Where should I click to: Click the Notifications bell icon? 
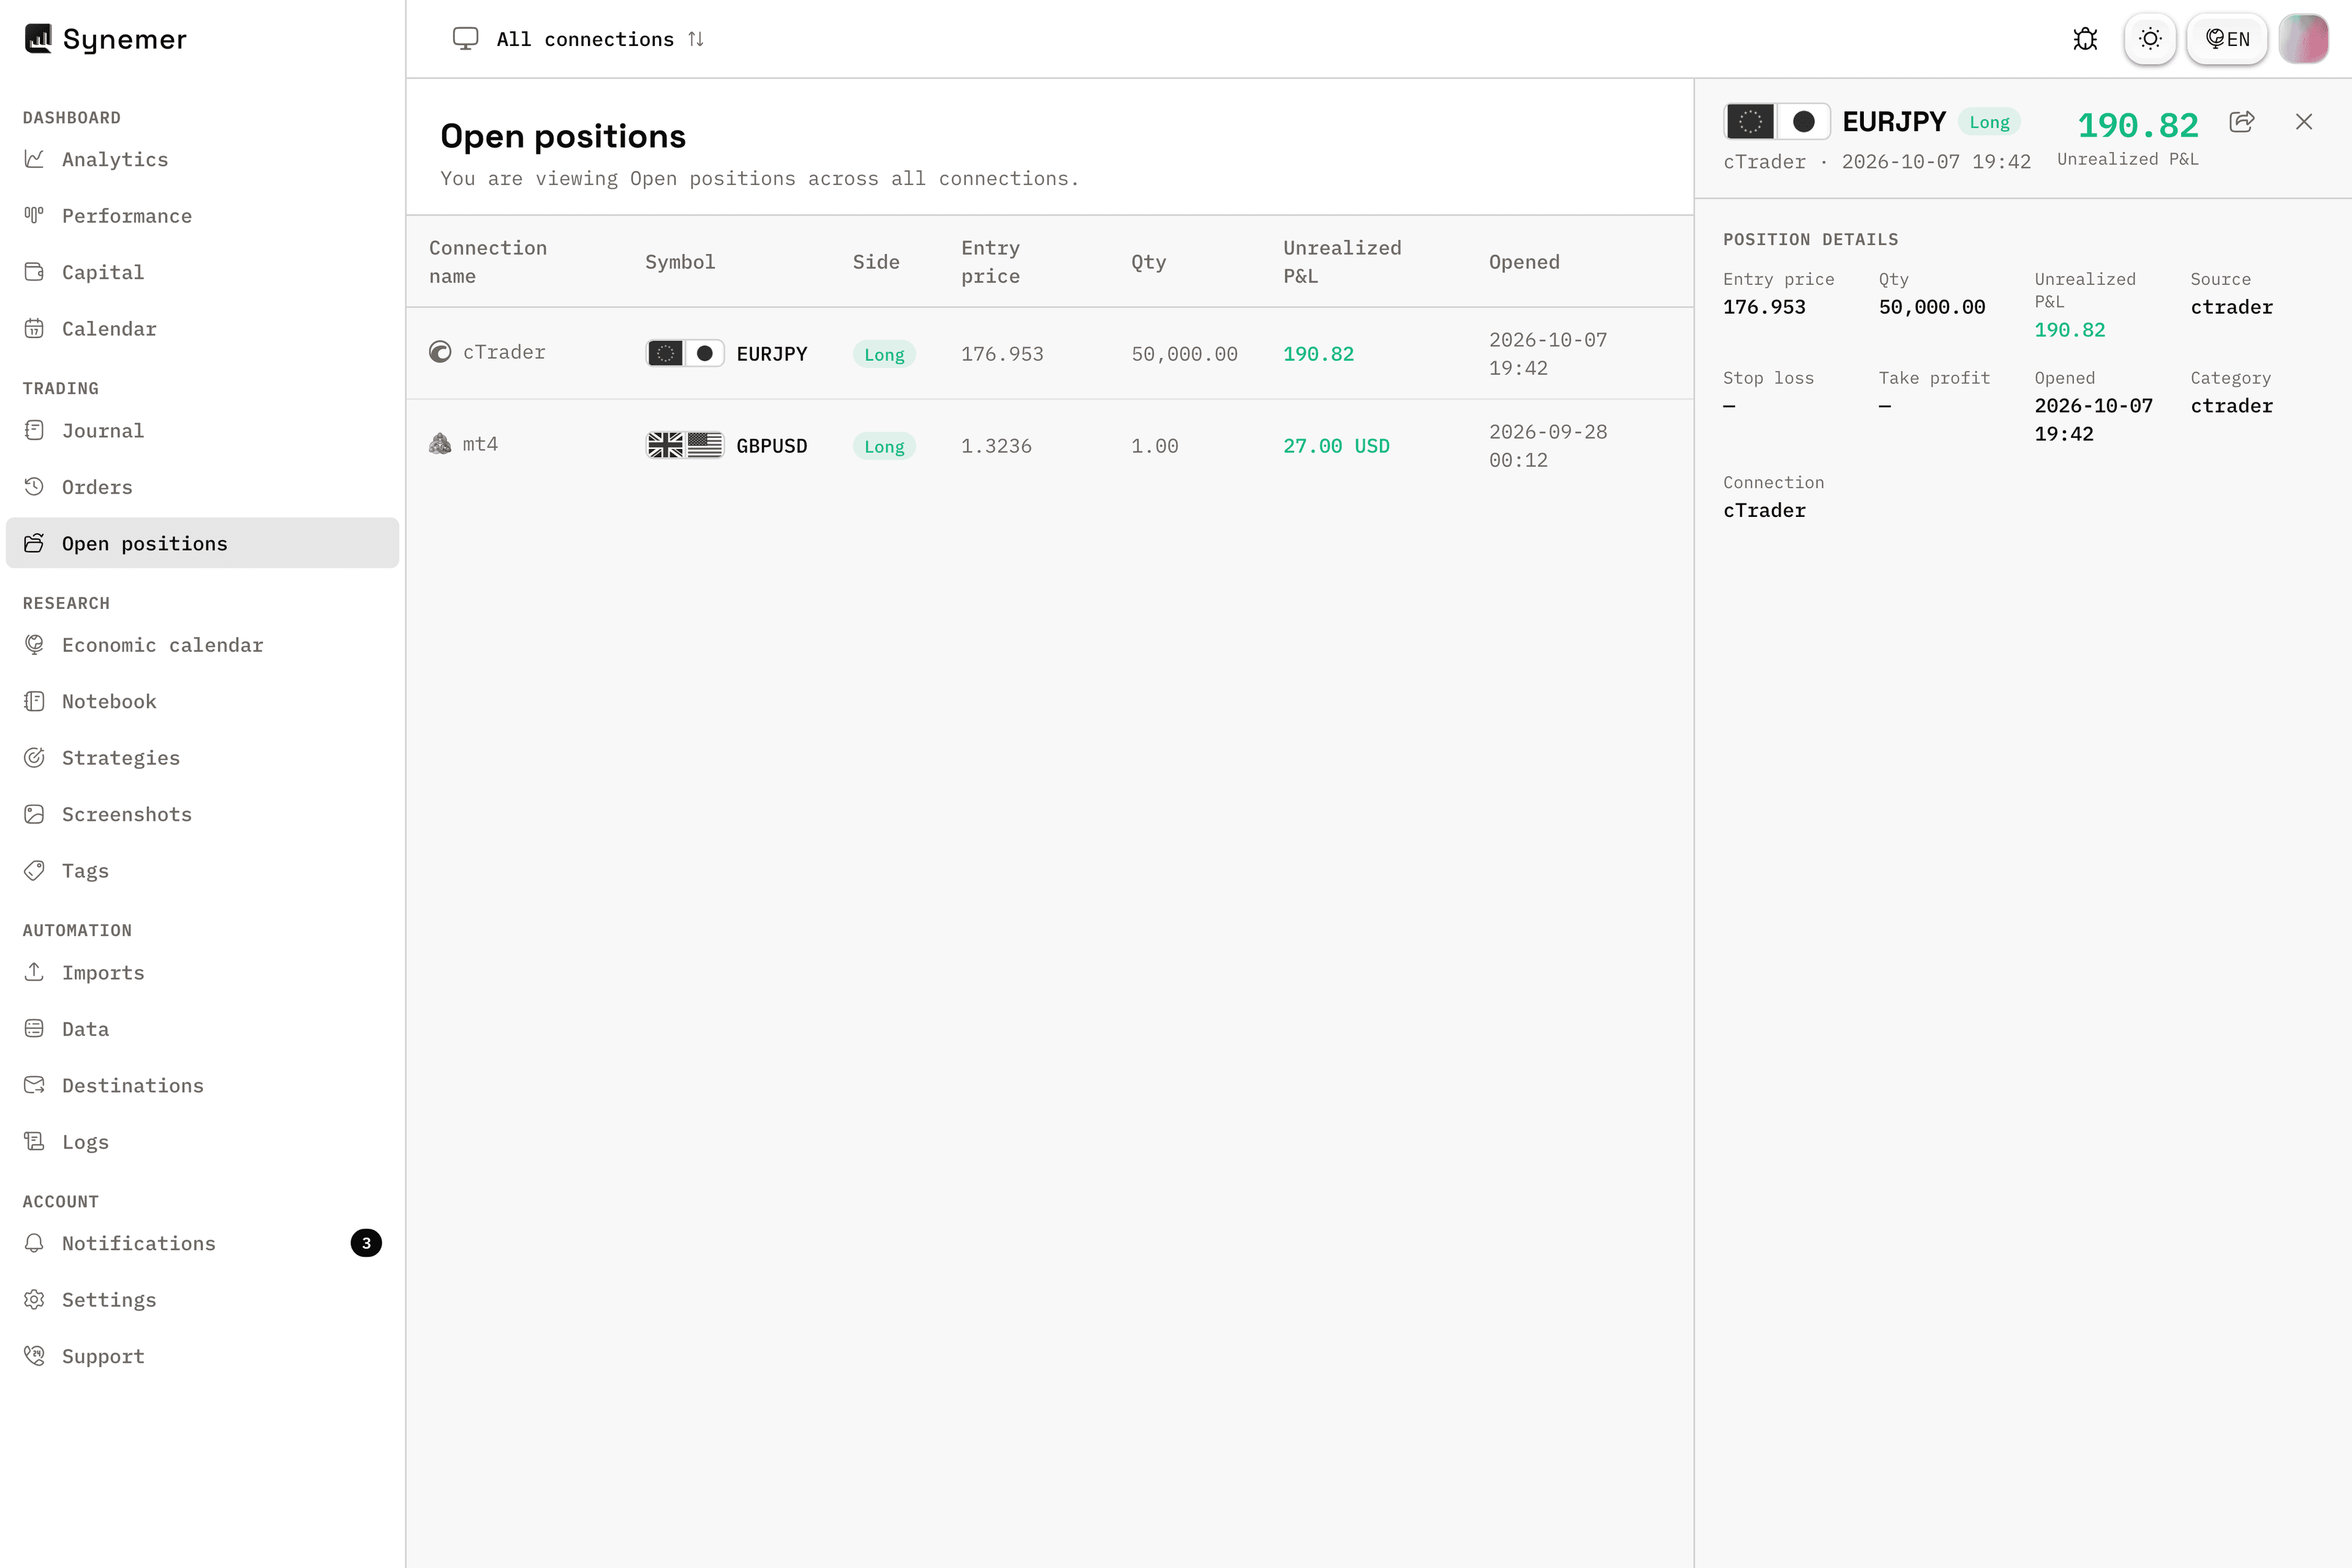tap(34, 1243)
